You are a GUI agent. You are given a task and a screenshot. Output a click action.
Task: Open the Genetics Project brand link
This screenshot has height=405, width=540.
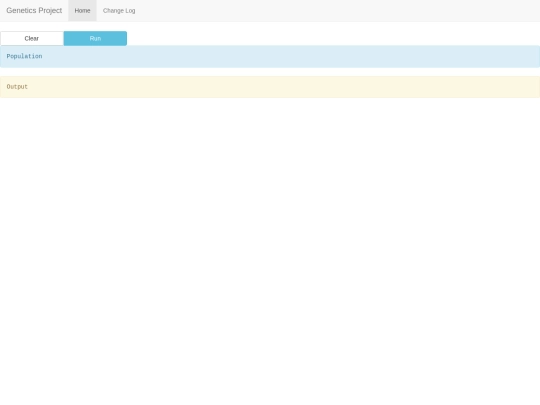(x=34, y=10)
